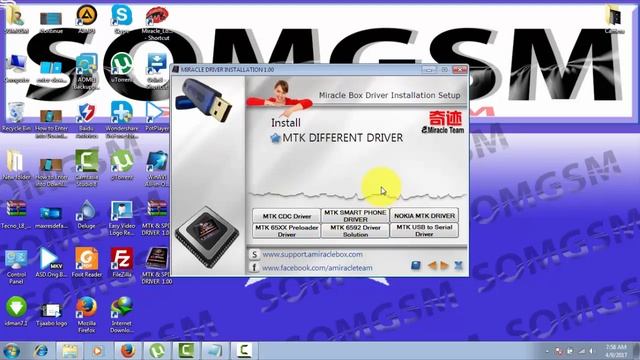Select the ASD.Ong MKV video file
The image size is (640, 360).
pos(51,263)
